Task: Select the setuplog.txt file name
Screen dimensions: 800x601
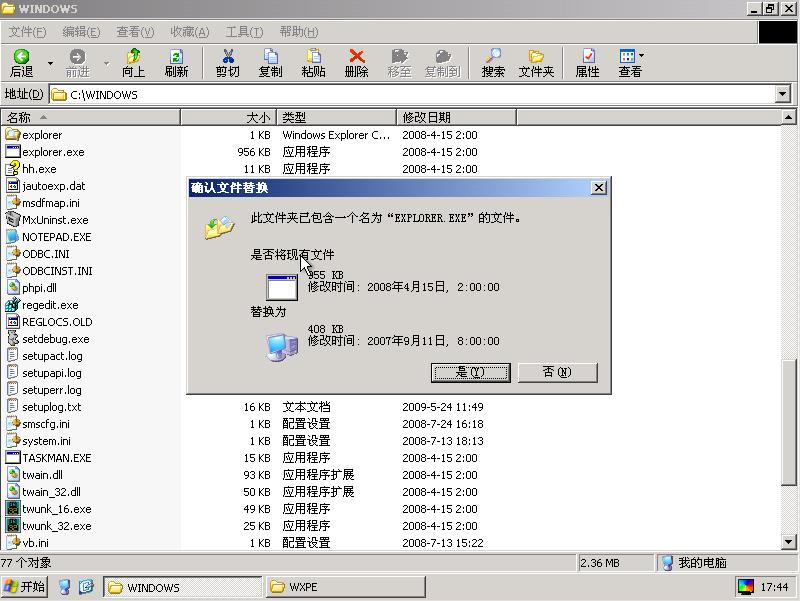Action: coord(52,407)
